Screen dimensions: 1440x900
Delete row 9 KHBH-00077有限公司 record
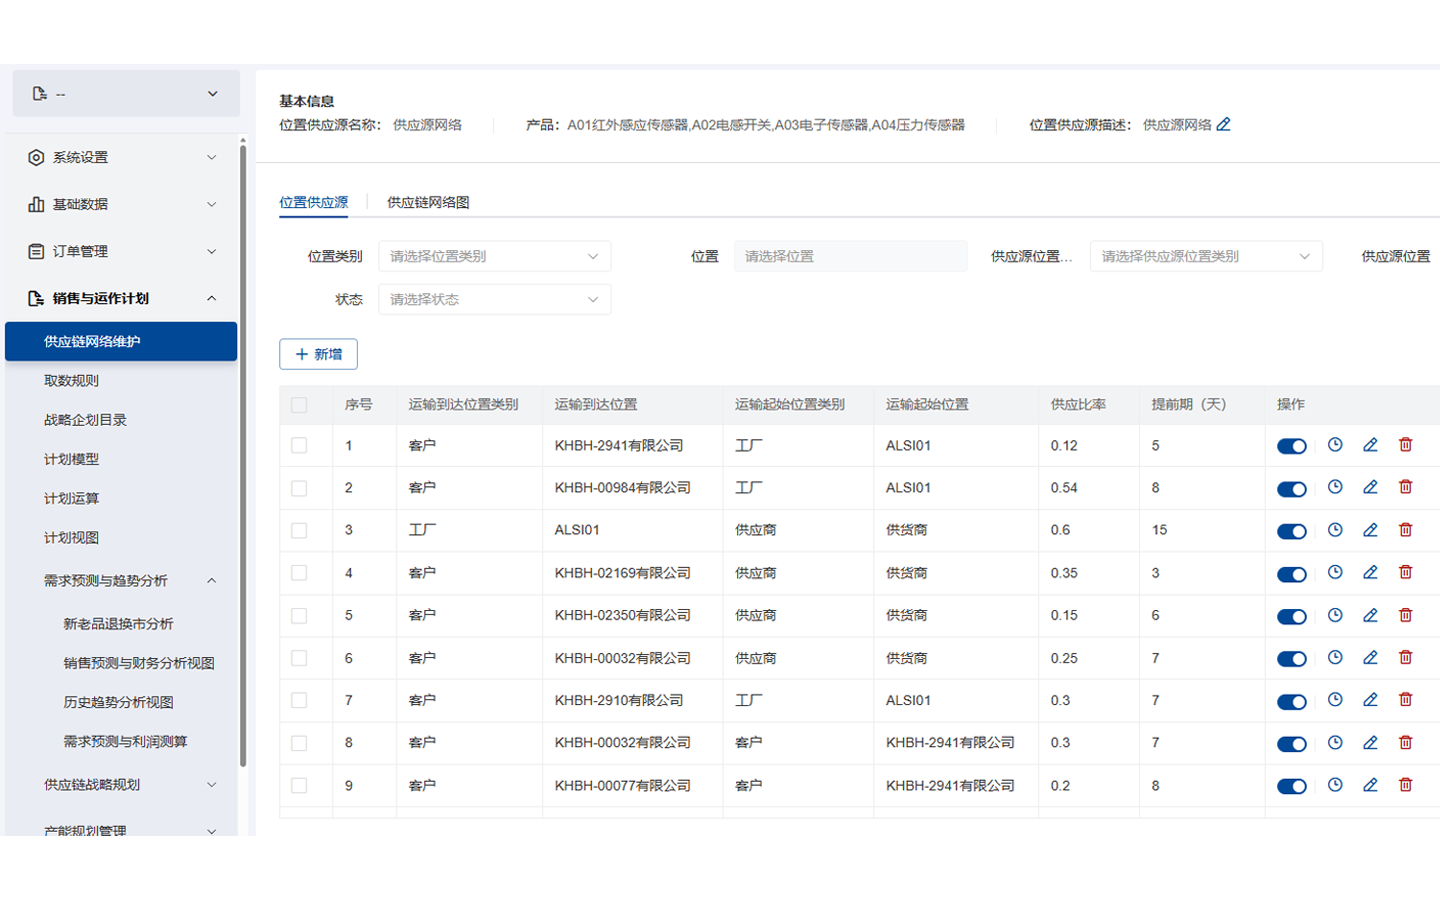(1406, 785)
